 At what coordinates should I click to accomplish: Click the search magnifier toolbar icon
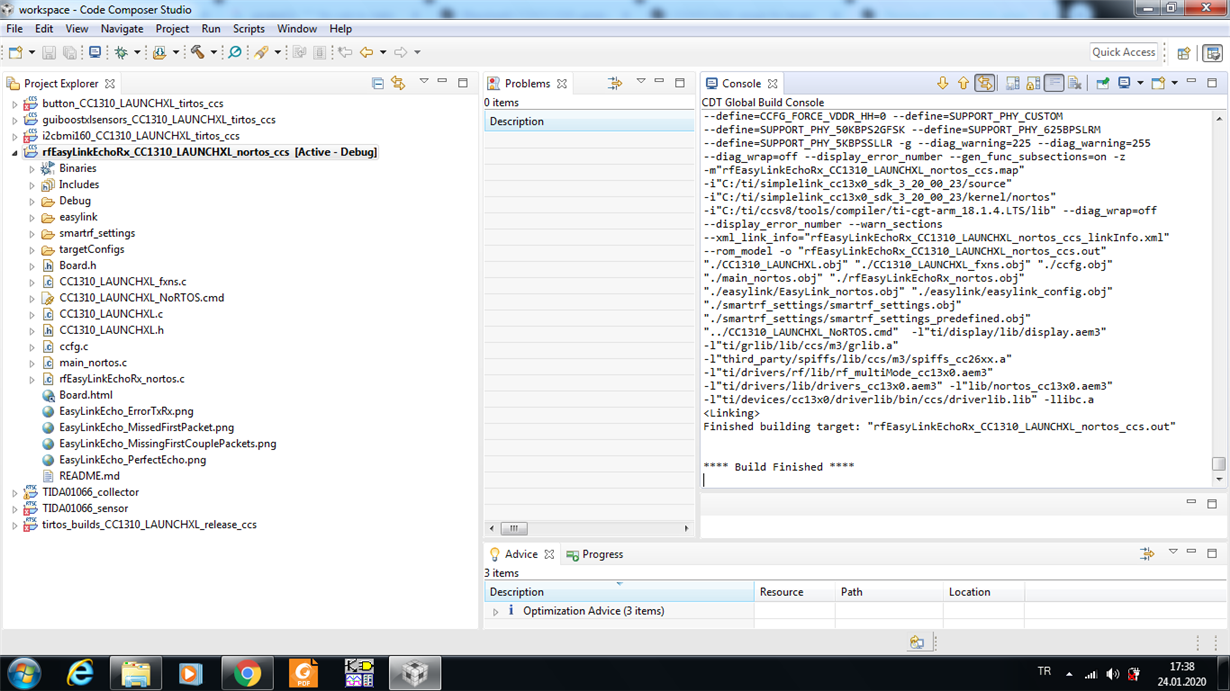tap(235, 52)
